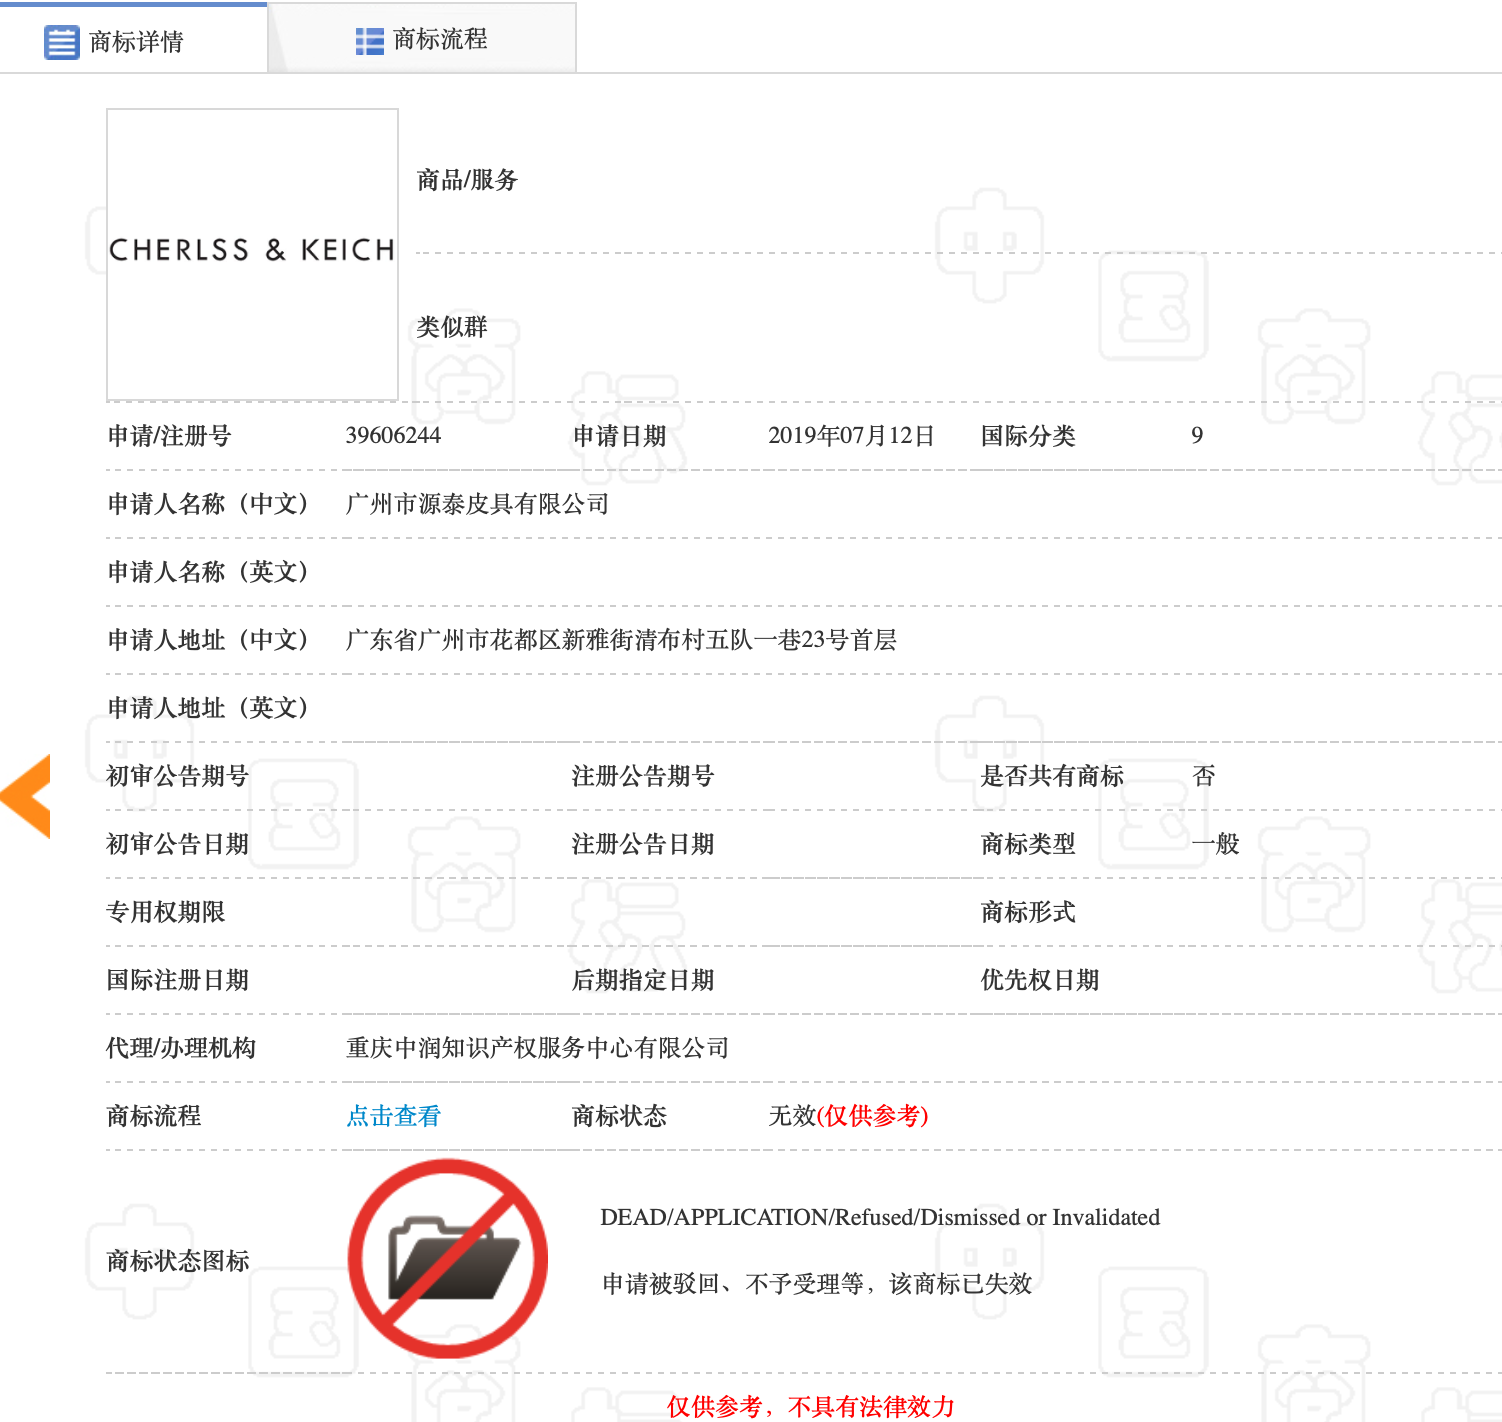Click the 商标状态图标 label
The image size is (1502, 1422).
(178, 1261)
